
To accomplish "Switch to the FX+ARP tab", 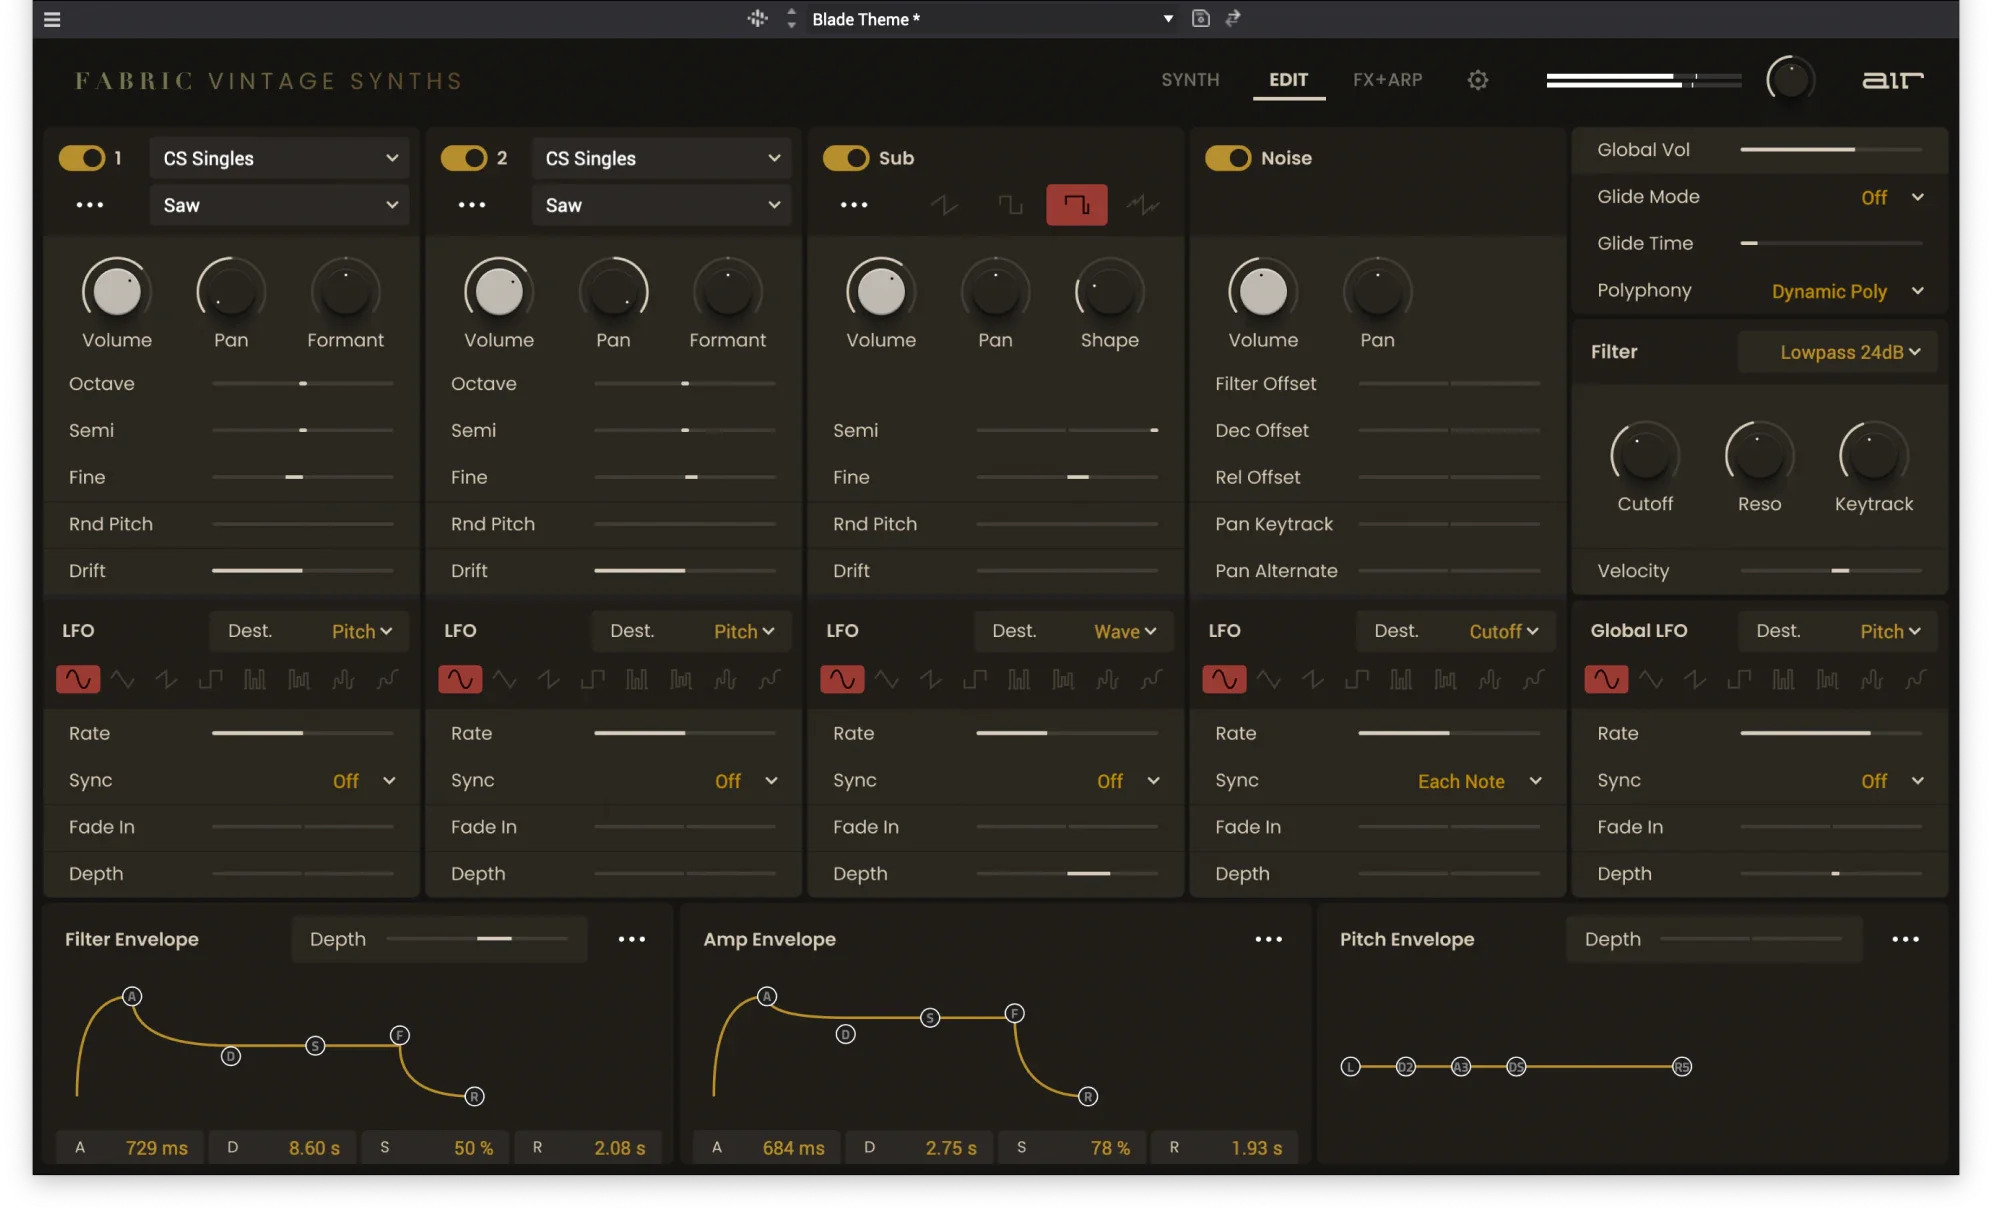I will [x=1387, y=80].
